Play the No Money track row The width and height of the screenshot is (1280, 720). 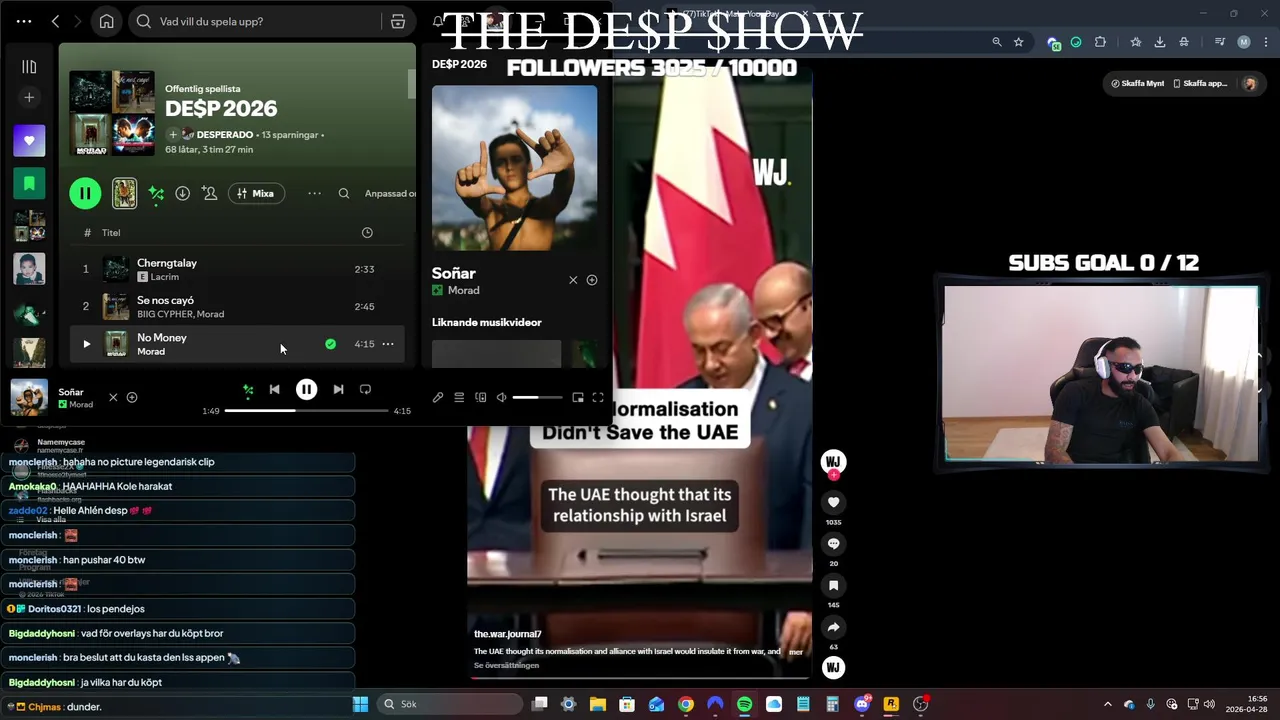[x=86, y=344]
